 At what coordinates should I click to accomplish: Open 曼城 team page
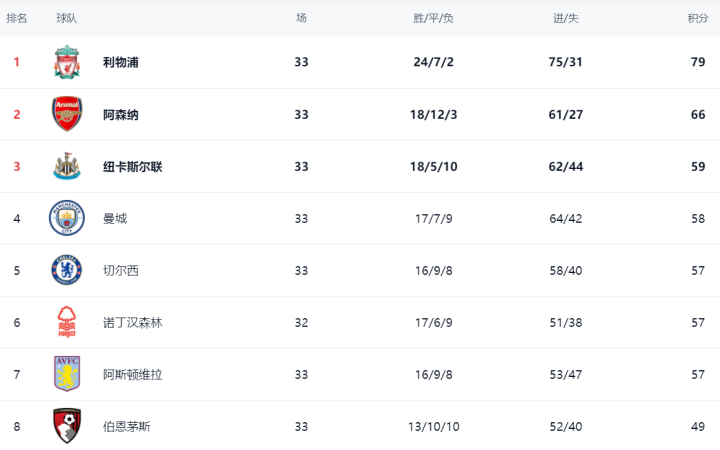pyautogui.click(x=115, y=219)
